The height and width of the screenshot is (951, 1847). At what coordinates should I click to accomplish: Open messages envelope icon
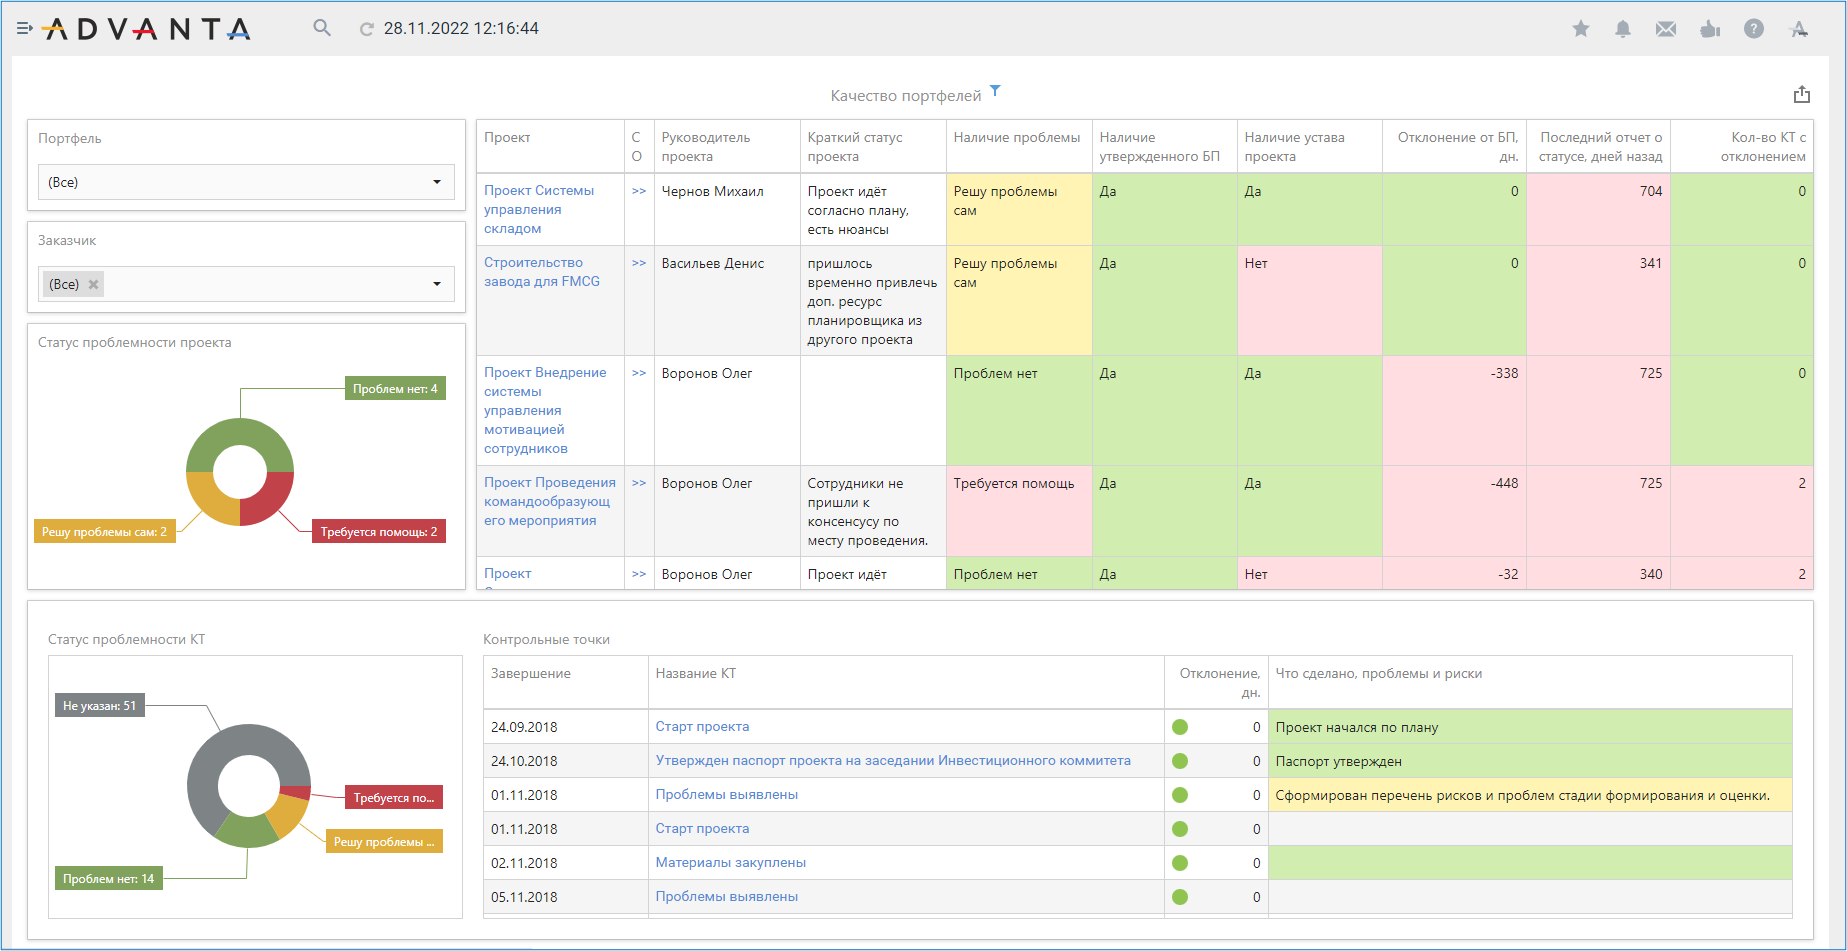point(1665,29)
